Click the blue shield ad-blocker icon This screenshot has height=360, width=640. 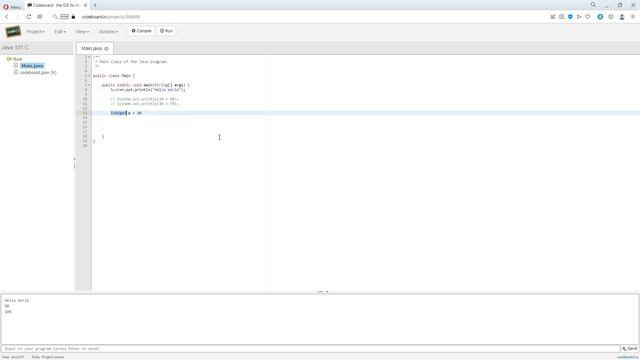tap(570, 17)
